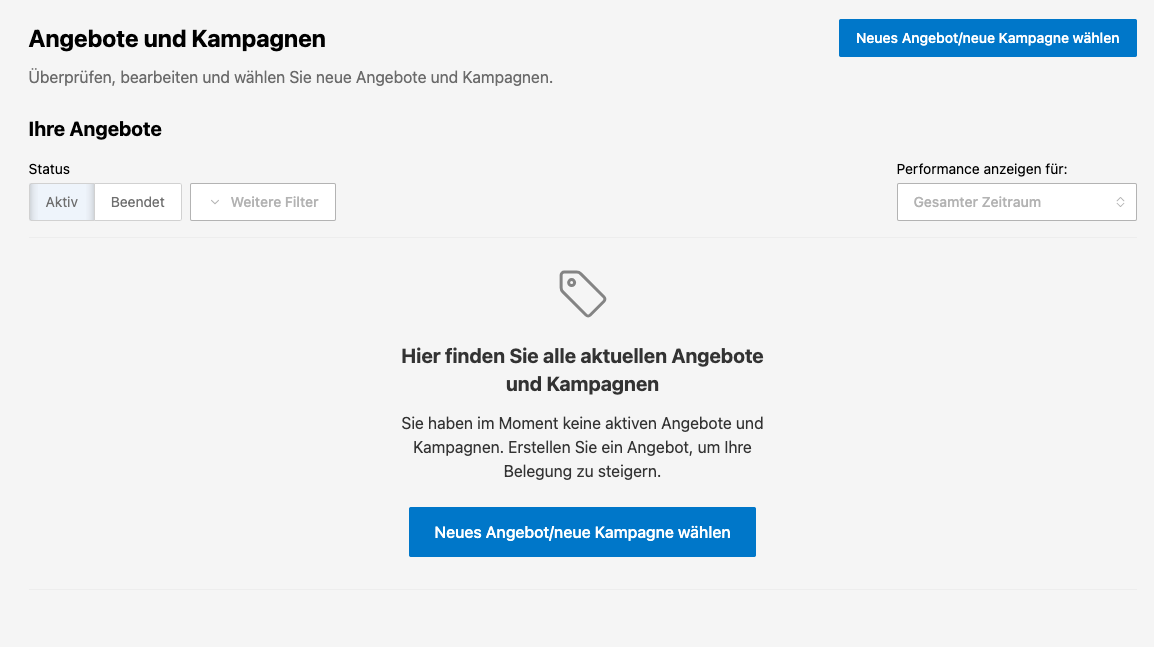Click the divider line beneath the empty state

pos(582,590)
